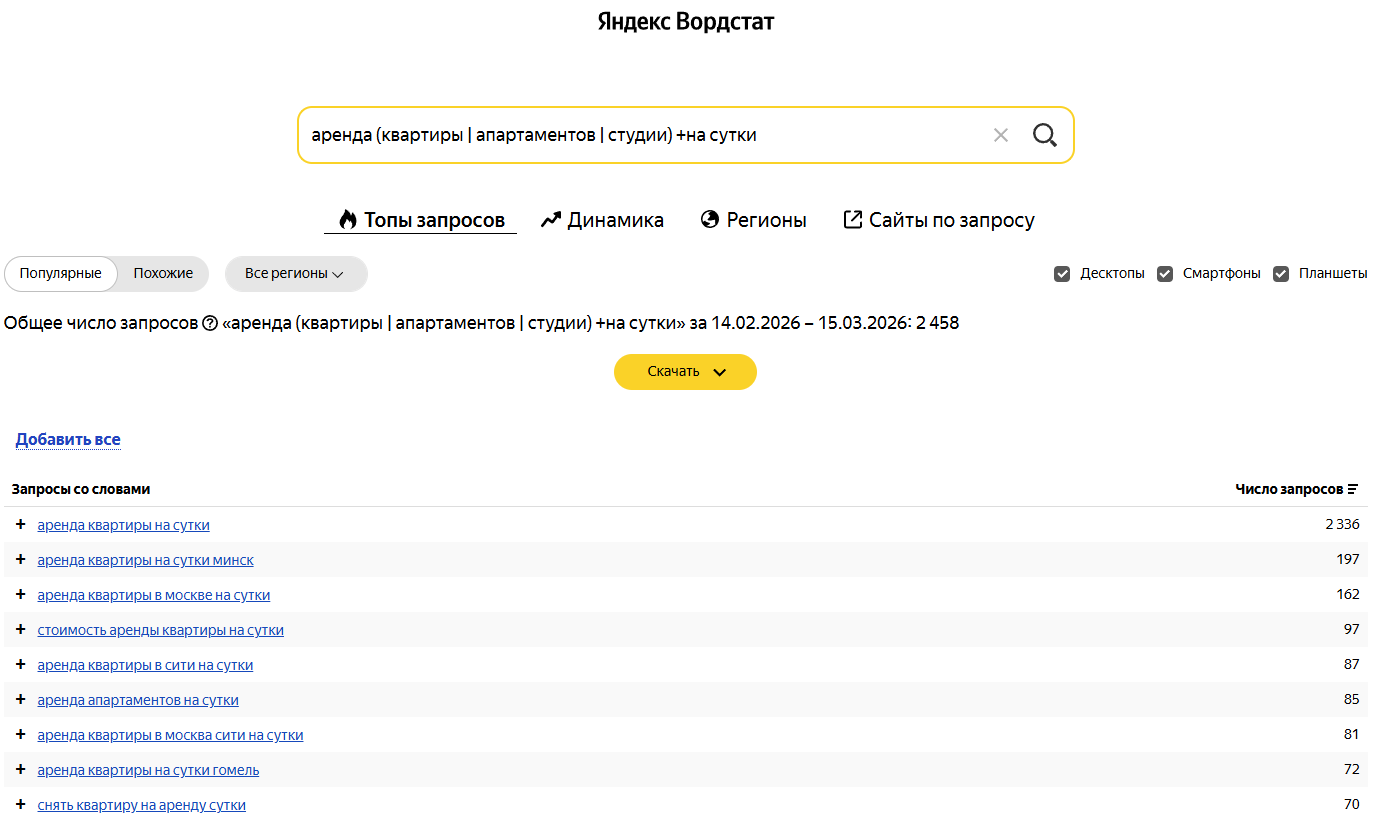
Task: Open link 'стоимость аренды квартиры на сутки'
Action: tap(161, 630)
